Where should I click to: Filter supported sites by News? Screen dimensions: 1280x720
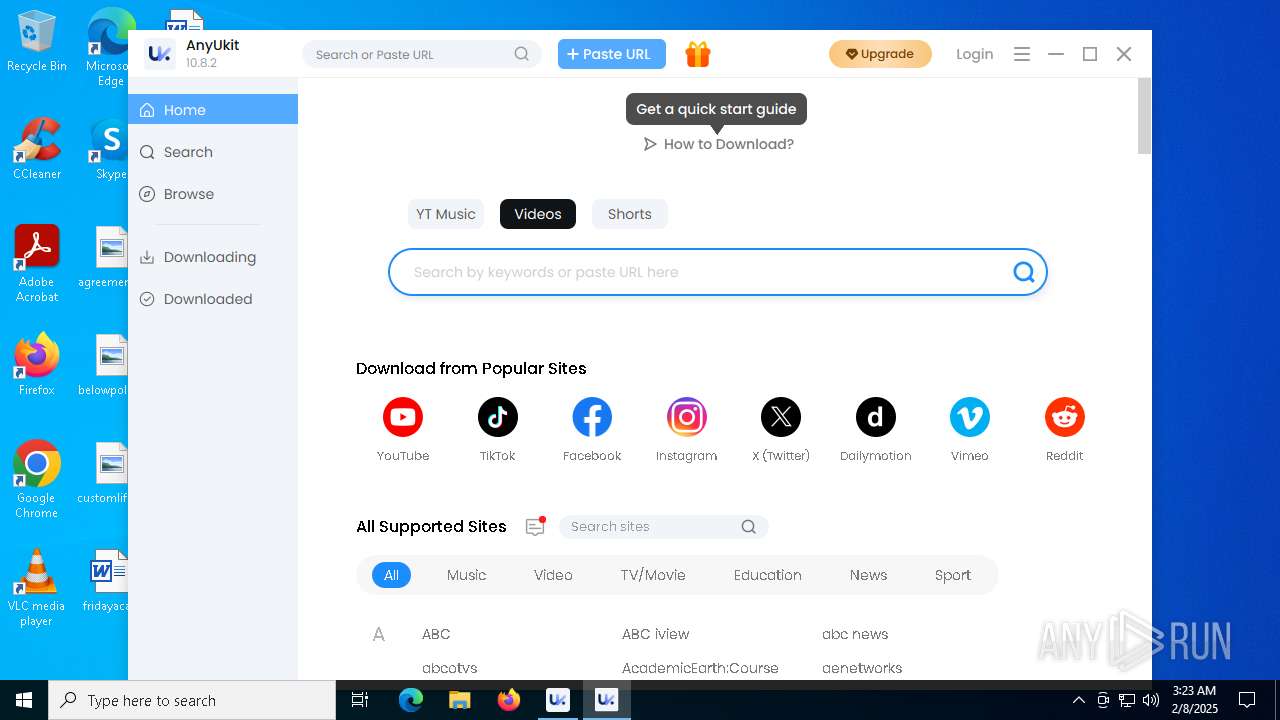tap(868, 575)
